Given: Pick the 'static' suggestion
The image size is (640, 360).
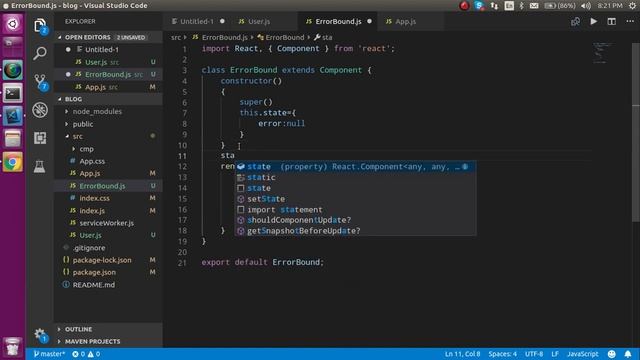Looking at the screenshot, I should coord(355,178).
